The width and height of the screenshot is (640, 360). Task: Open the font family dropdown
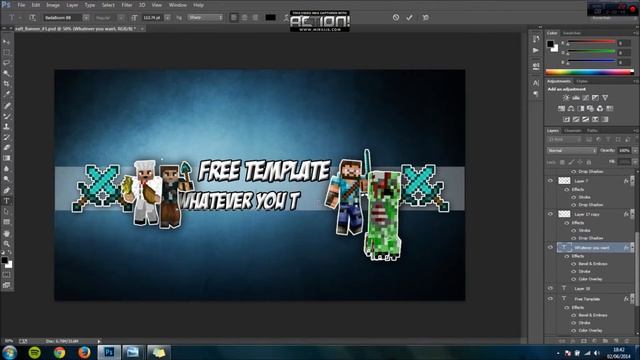(x=86, y=18)
